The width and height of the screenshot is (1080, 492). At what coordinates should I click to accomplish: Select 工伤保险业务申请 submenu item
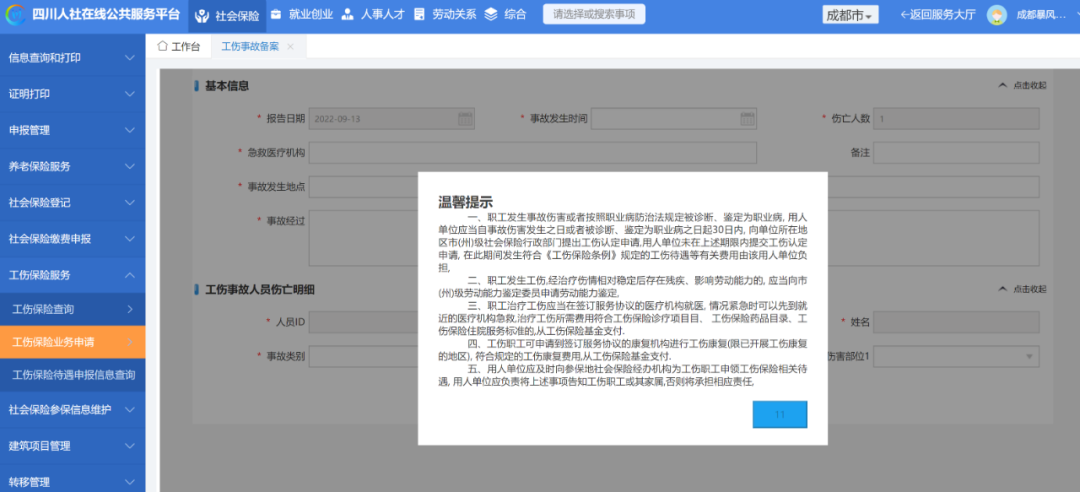[x=72, y=342]
